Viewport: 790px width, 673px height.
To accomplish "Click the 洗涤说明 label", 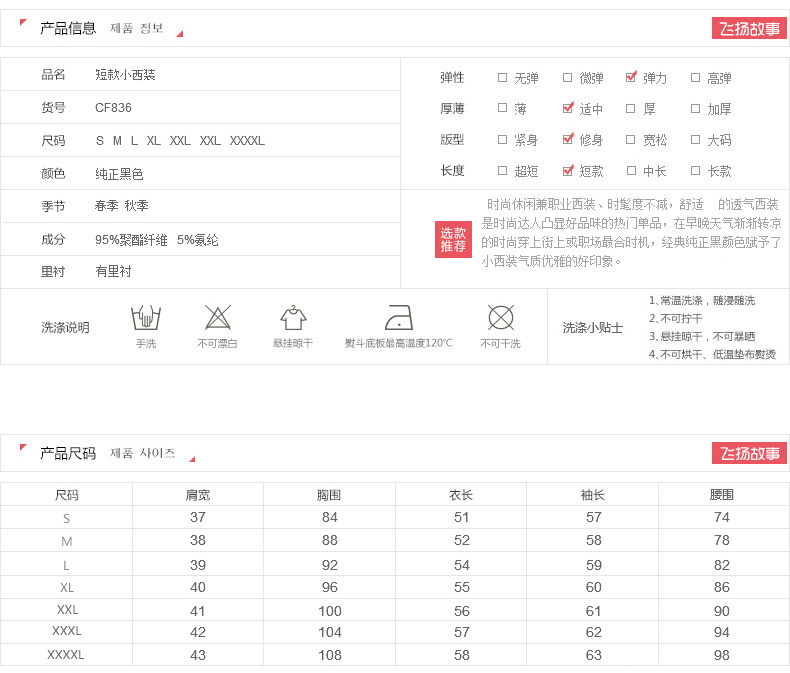I will coord(65,327).
